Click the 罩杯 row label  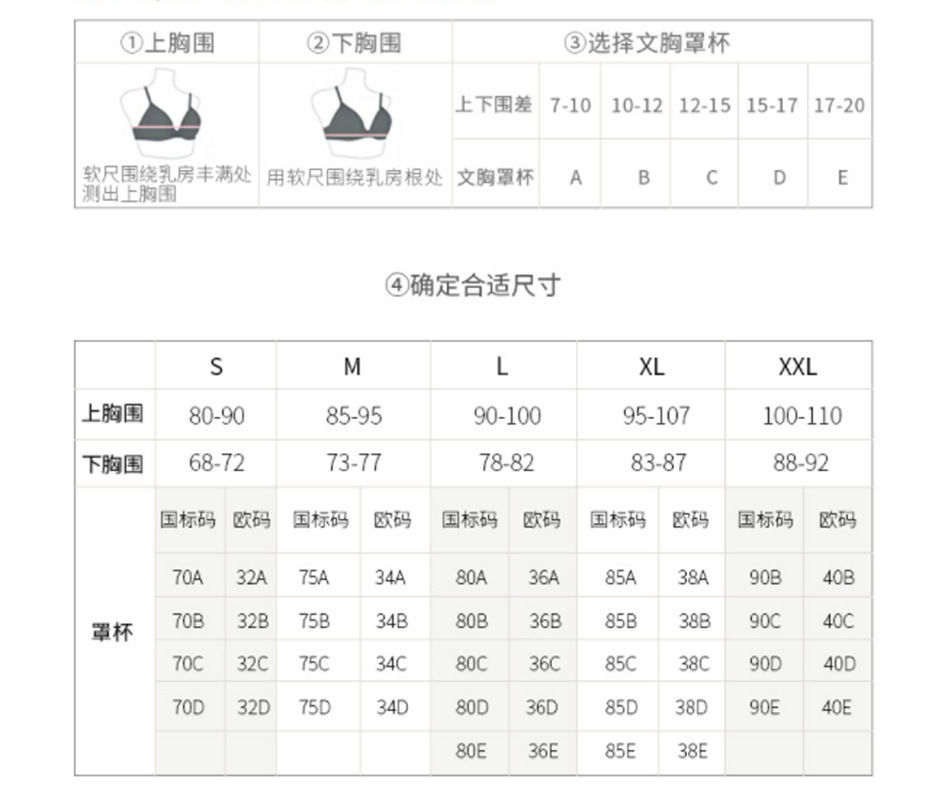[x=113, y=632]
